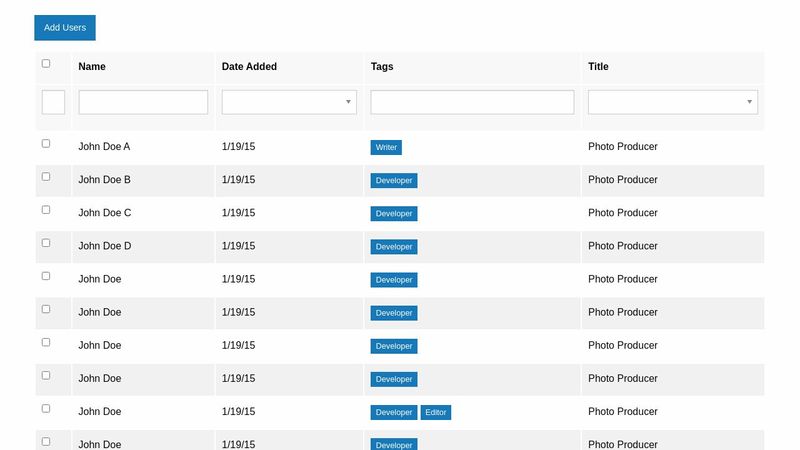This screenshot has width=800, height=450.
Task: Focus the Name filter text field
Action: [x=143, y=102]
